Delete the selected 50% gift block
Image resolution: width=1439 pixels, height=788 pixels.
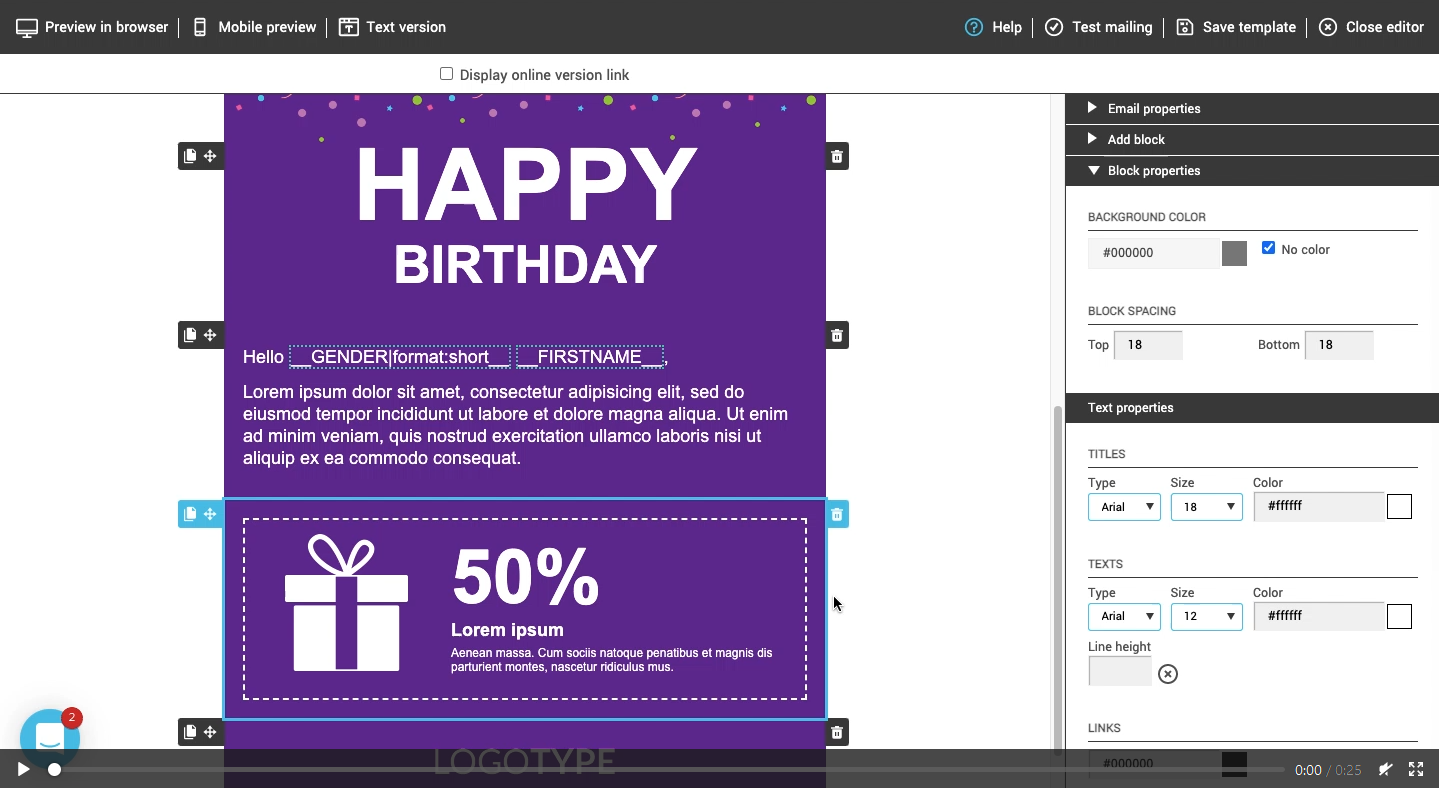837,514
